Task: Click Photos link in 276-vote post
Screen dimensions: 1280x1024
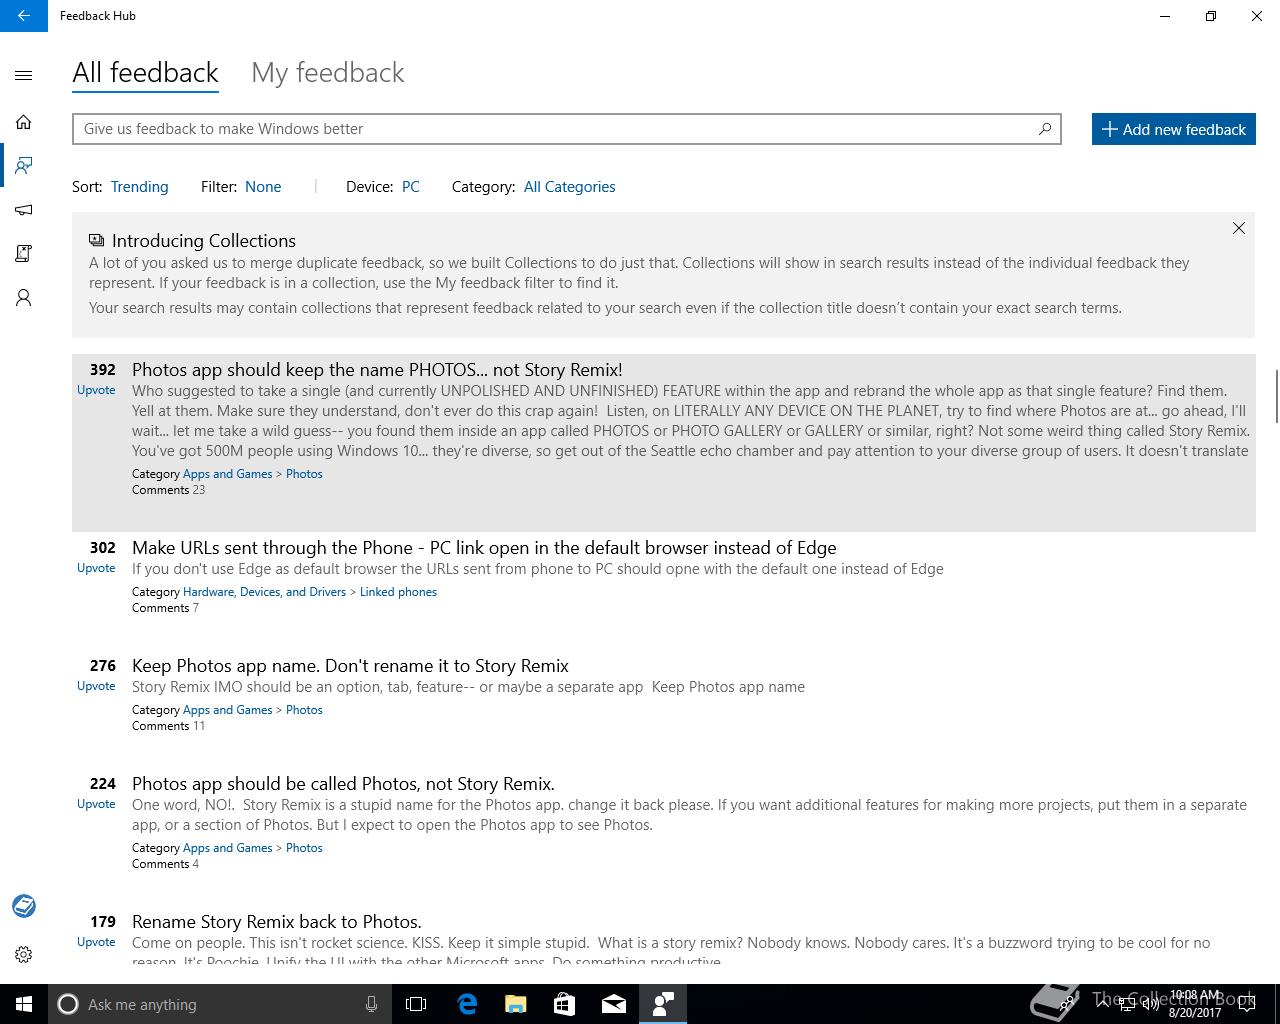Action: pos(304,710)
